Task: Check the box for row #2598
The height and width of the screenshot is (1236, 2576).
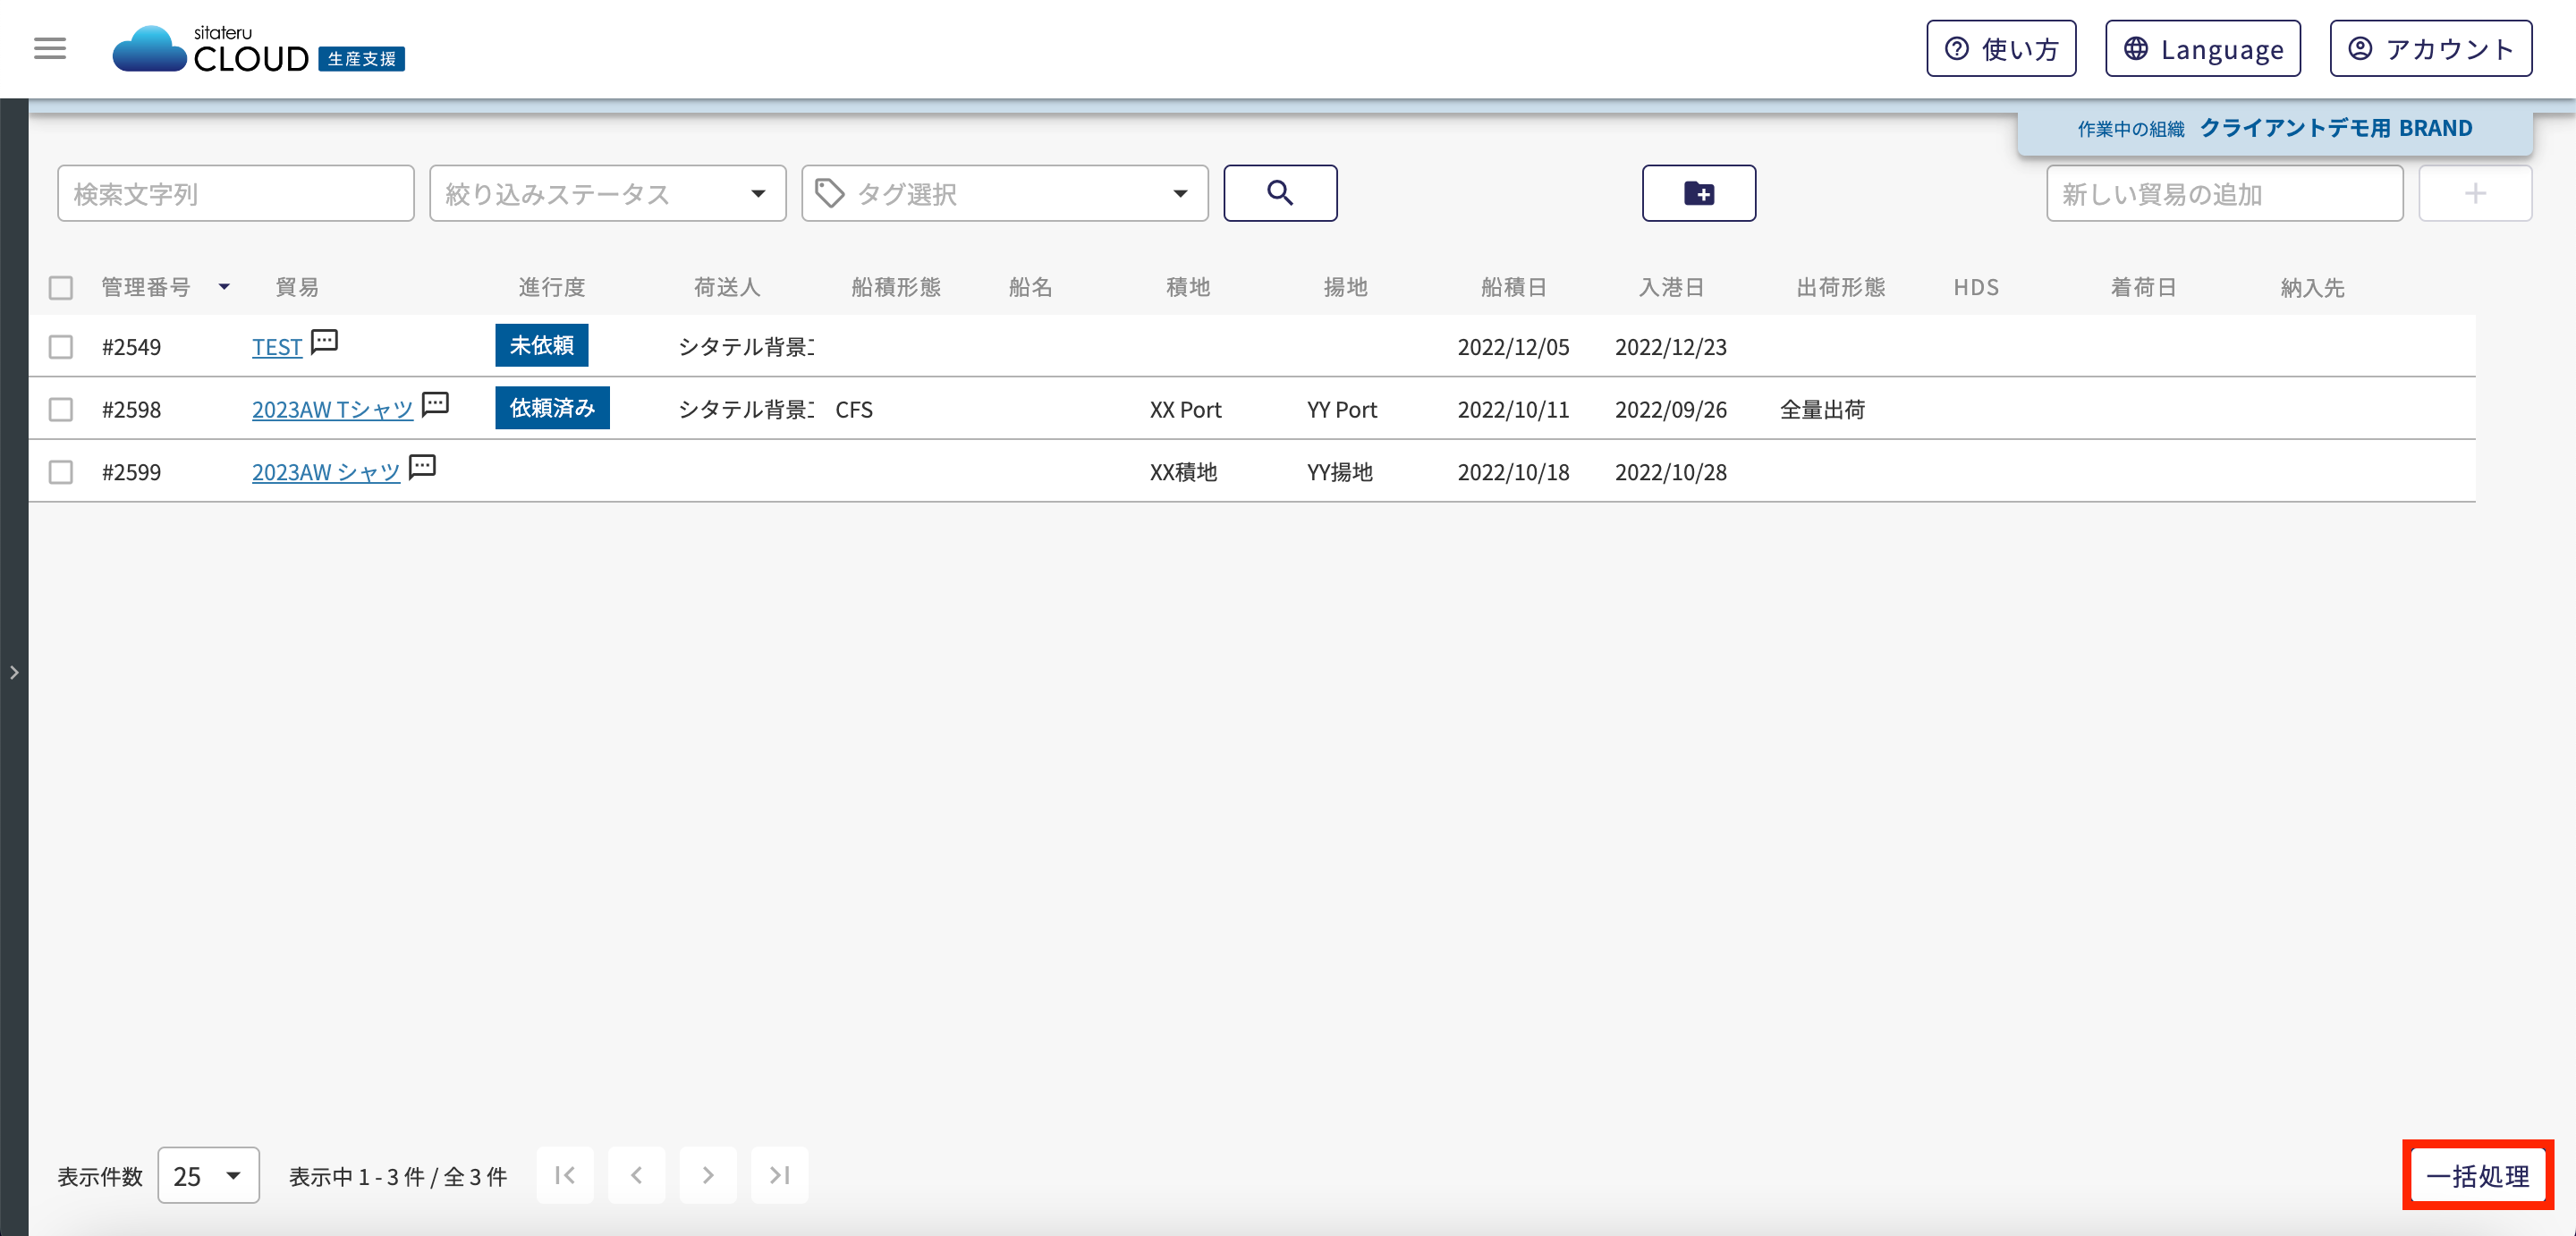Action: pos(61,410)
